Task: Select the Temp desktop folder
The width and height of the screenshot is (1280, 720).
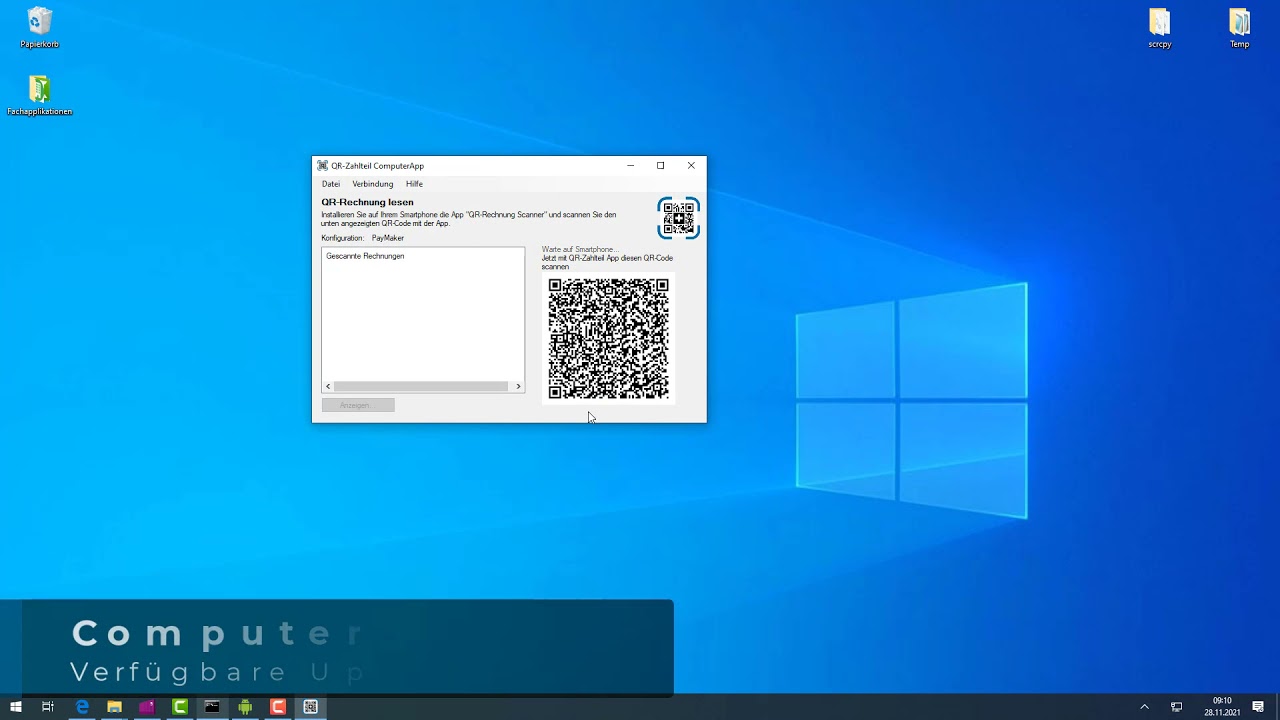Action: (1239, 28)
